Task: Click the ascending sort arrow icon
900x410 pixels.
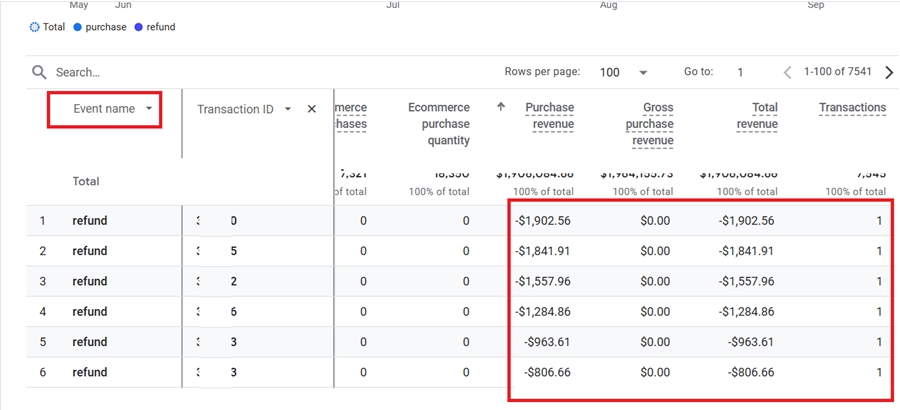Action: coord(501,107)
